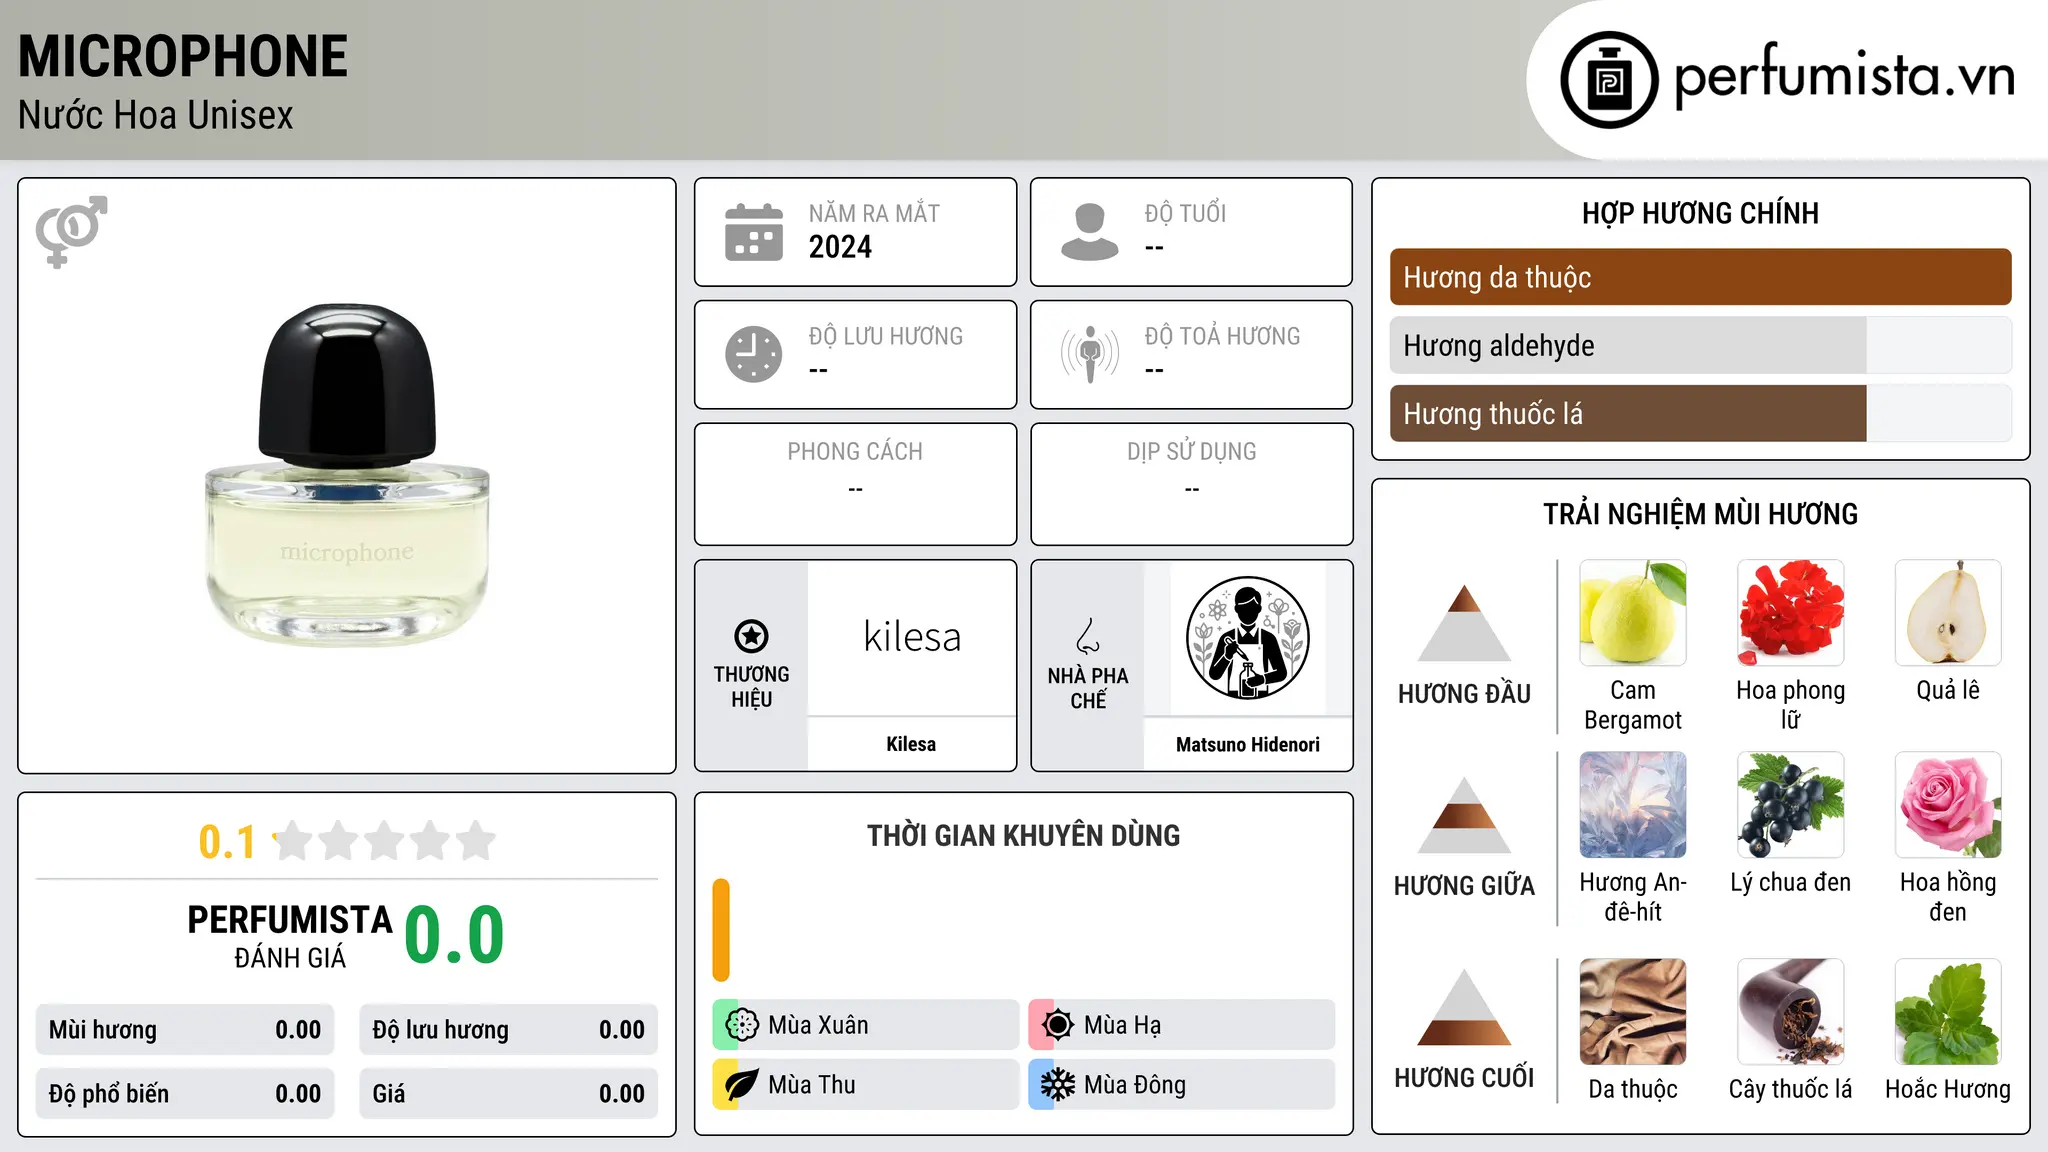Click the DỊP SỬ DỤNG card
Viewport: 2048px width, 1152px height.
coord(1191,484)
